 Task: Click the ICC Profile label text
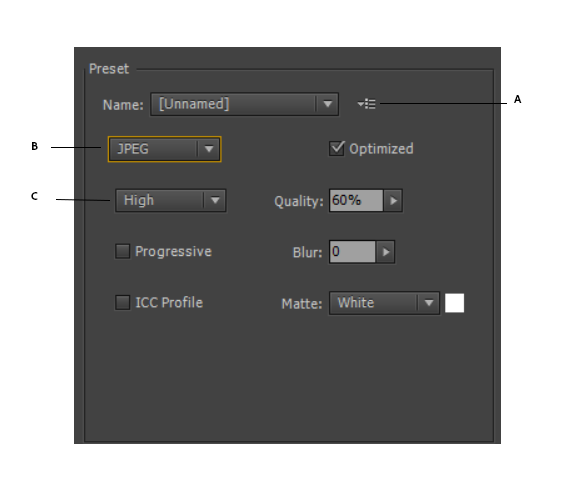169,303
